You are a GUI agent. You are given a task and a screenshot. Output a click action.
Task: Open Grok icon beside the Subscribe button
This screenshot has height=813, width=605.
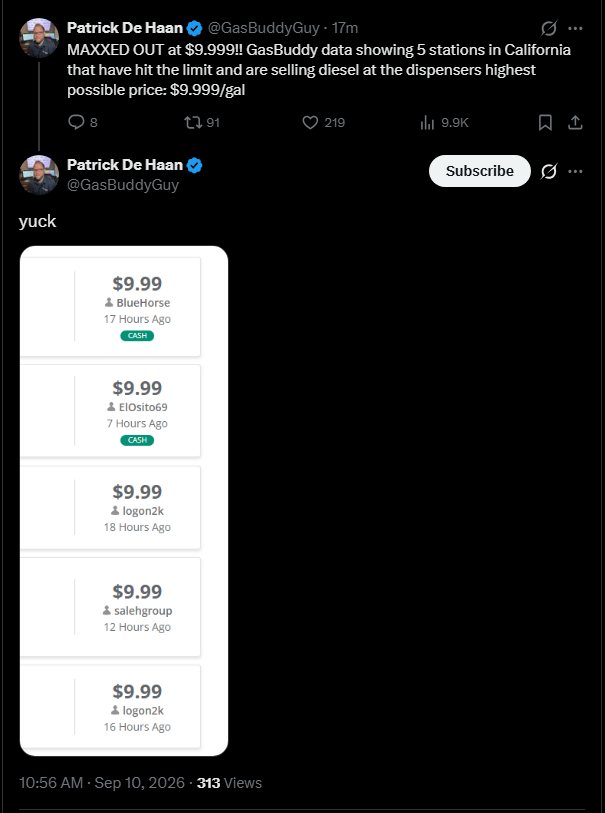click(548, 171)
